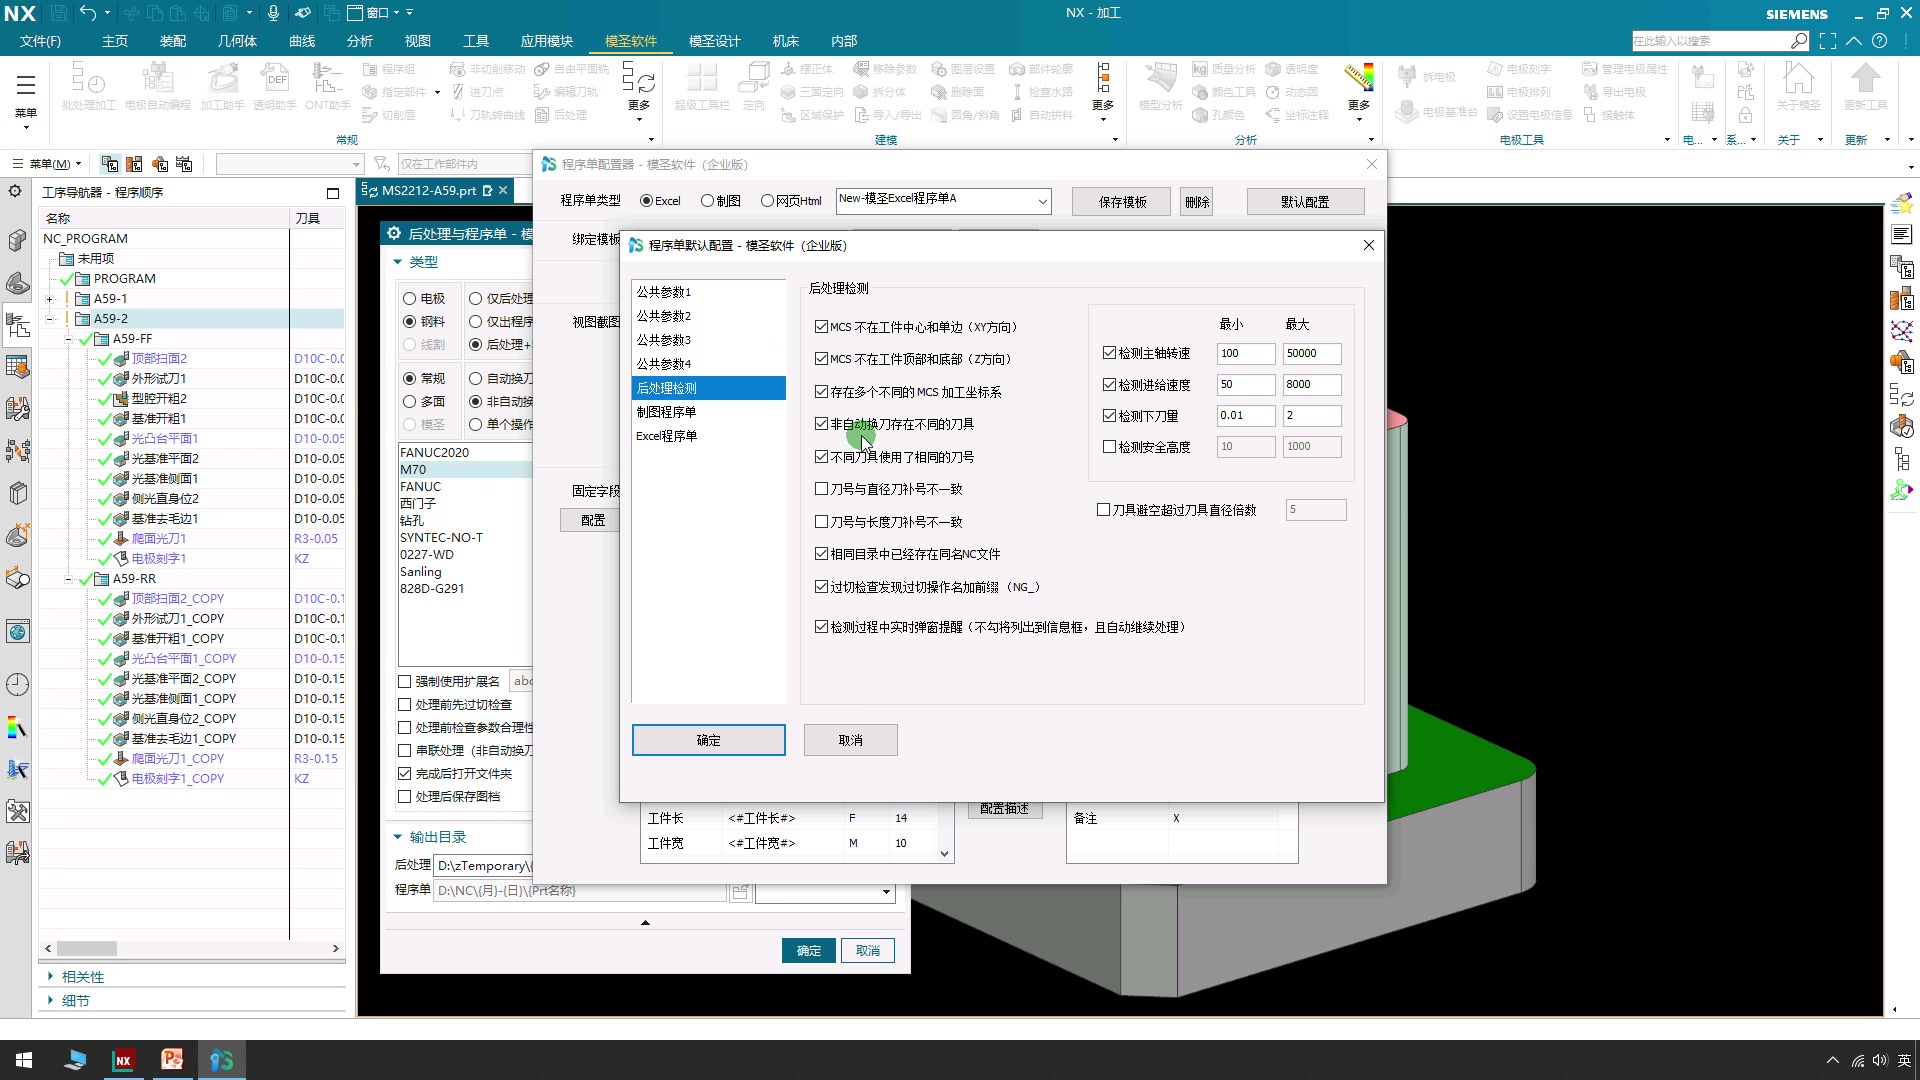
Task: Click the 默认配置 button
Action: (x=1305, y=202)
